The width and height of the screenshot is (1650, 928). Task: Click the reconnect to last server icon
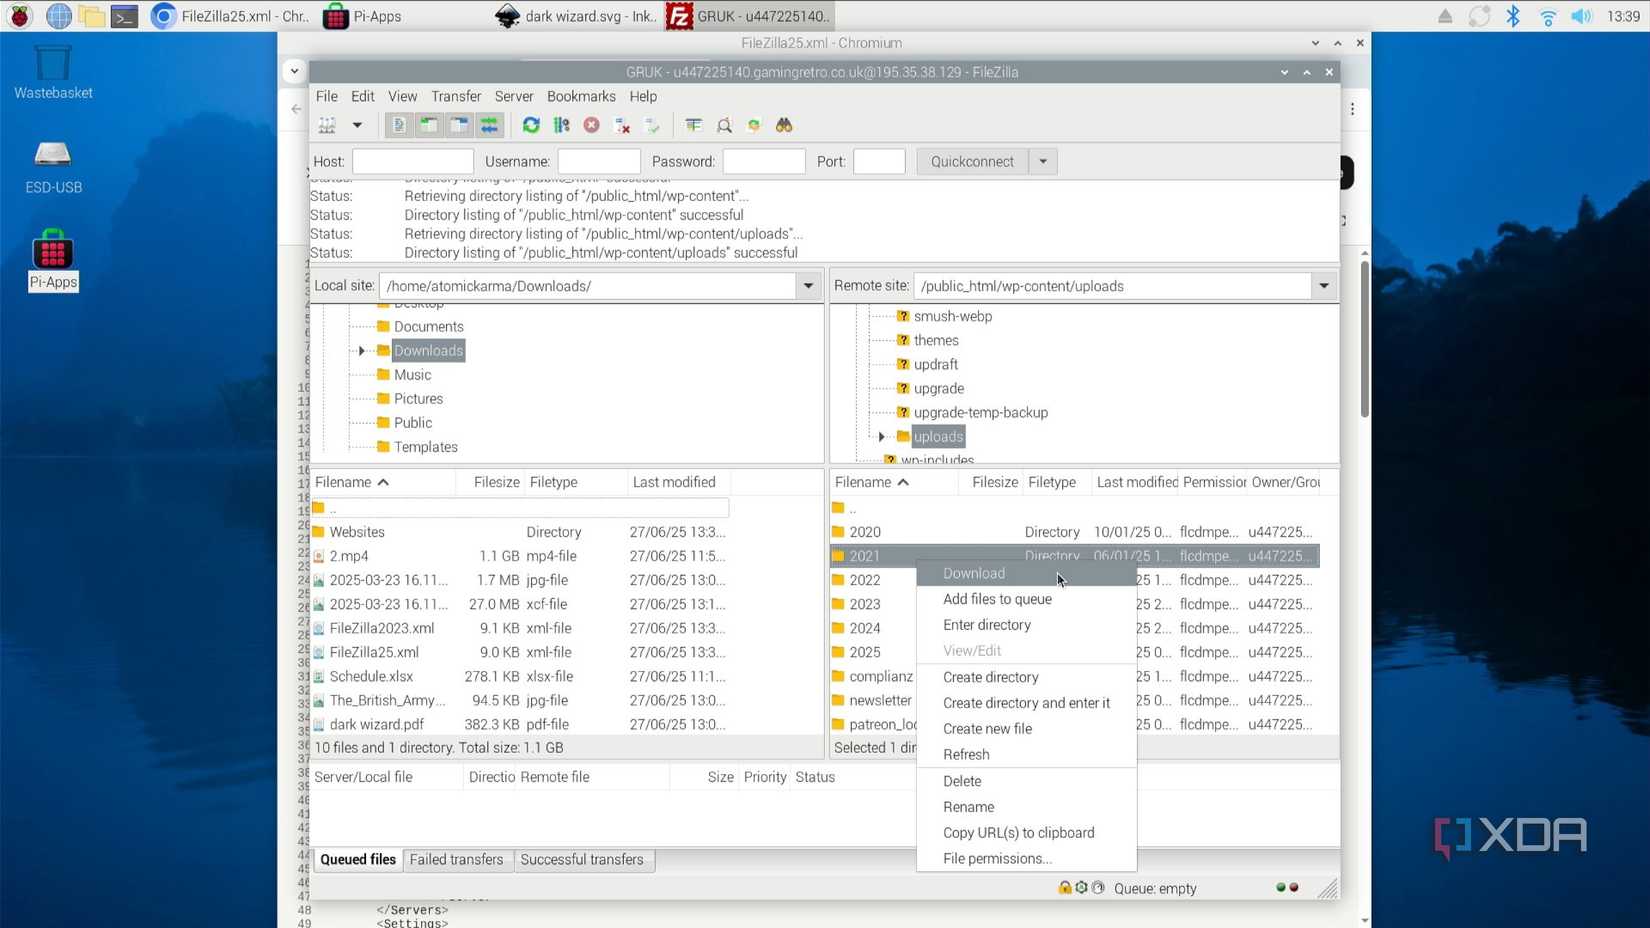pyautogui.click(x=652, y=125)
